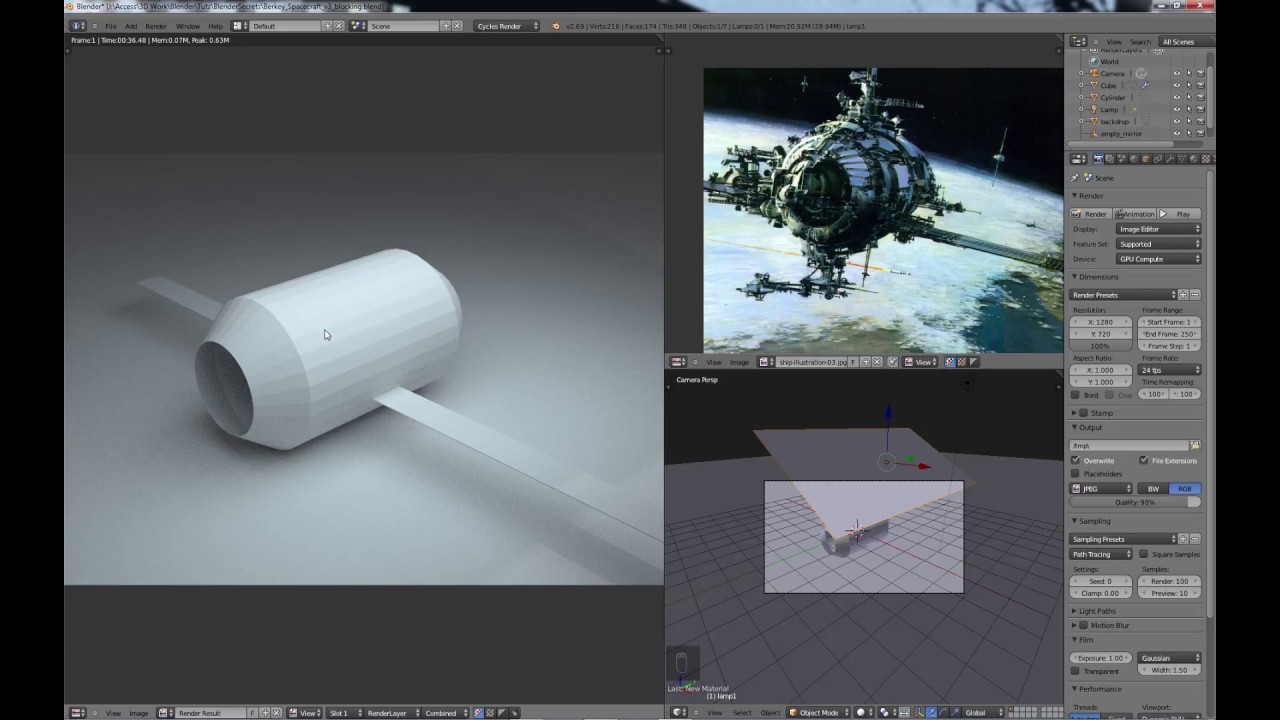This screenshot has width=1280, height=720.
Task: Toggle Cylinder selectability arrow in outliner
Action: point(1189,97)
